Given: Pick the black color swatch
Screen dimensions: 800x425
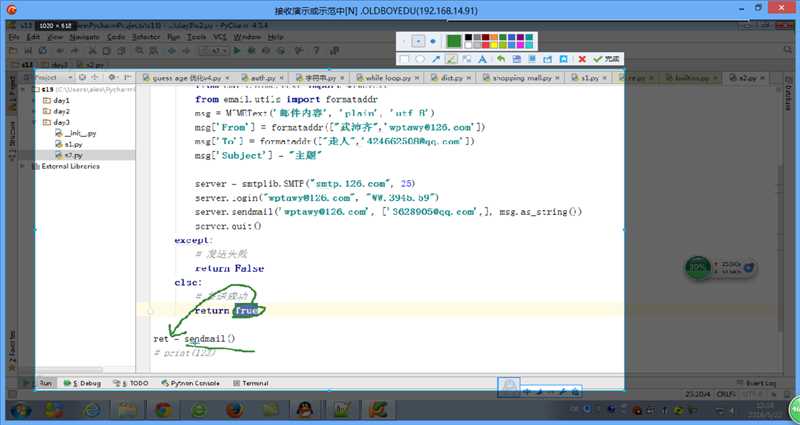Looking at the screenshot, I should [x=468, y=37].
